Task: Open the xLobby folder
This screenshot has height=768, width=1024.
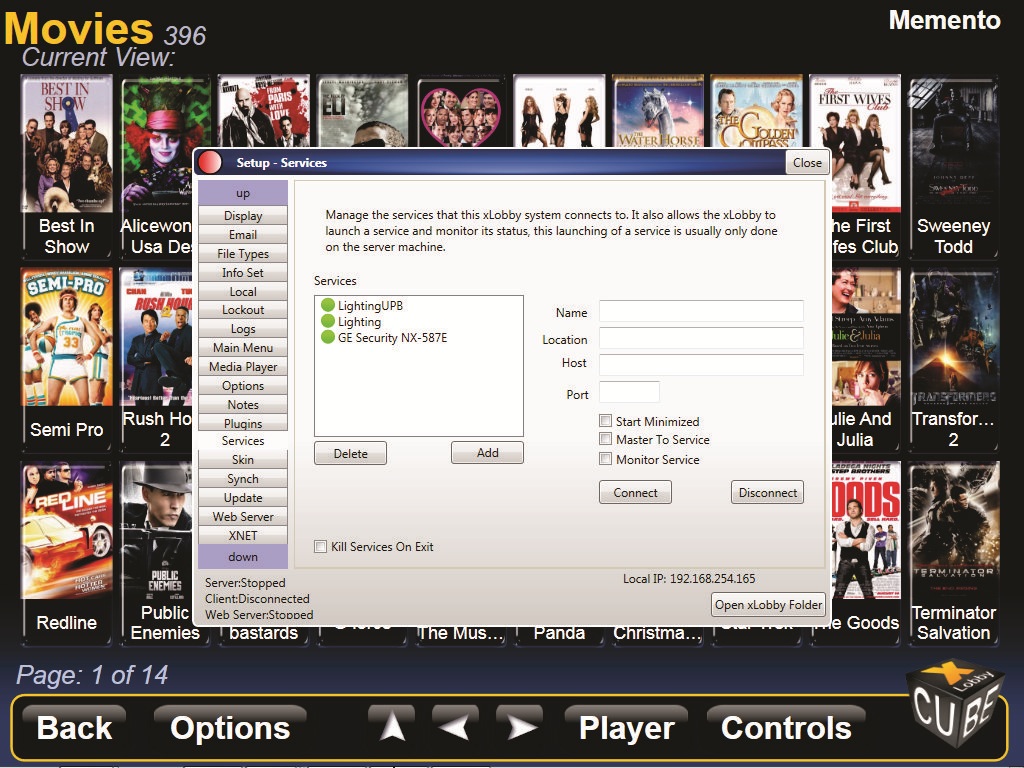Action: pos(768,605)
